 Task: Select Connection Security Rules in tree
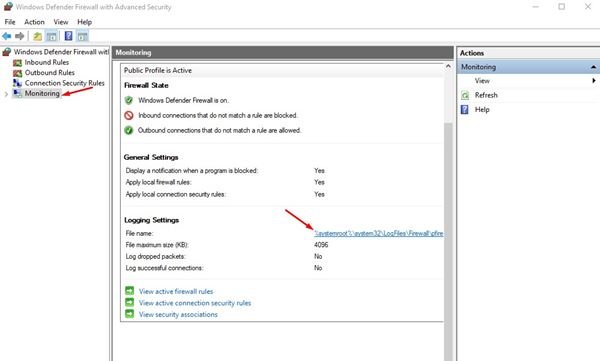(x=65, y=83)
